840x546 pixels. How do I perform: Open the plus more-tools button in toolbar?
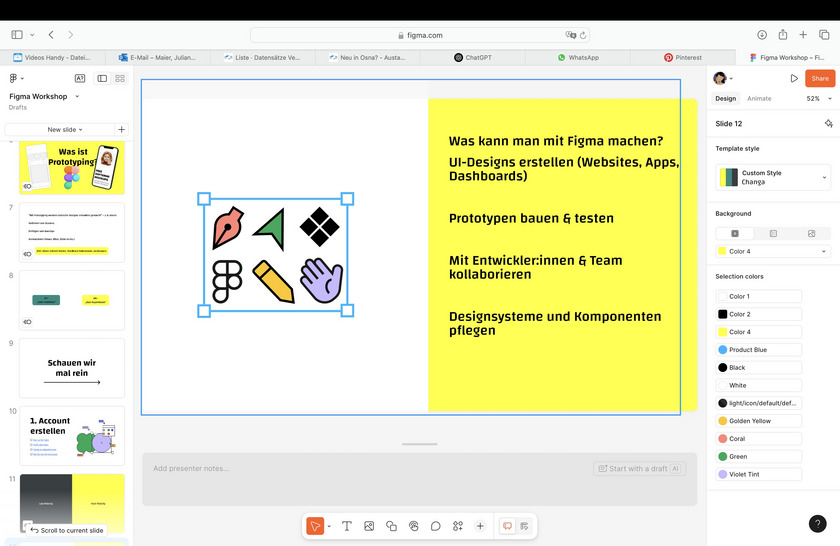[480, 526]
